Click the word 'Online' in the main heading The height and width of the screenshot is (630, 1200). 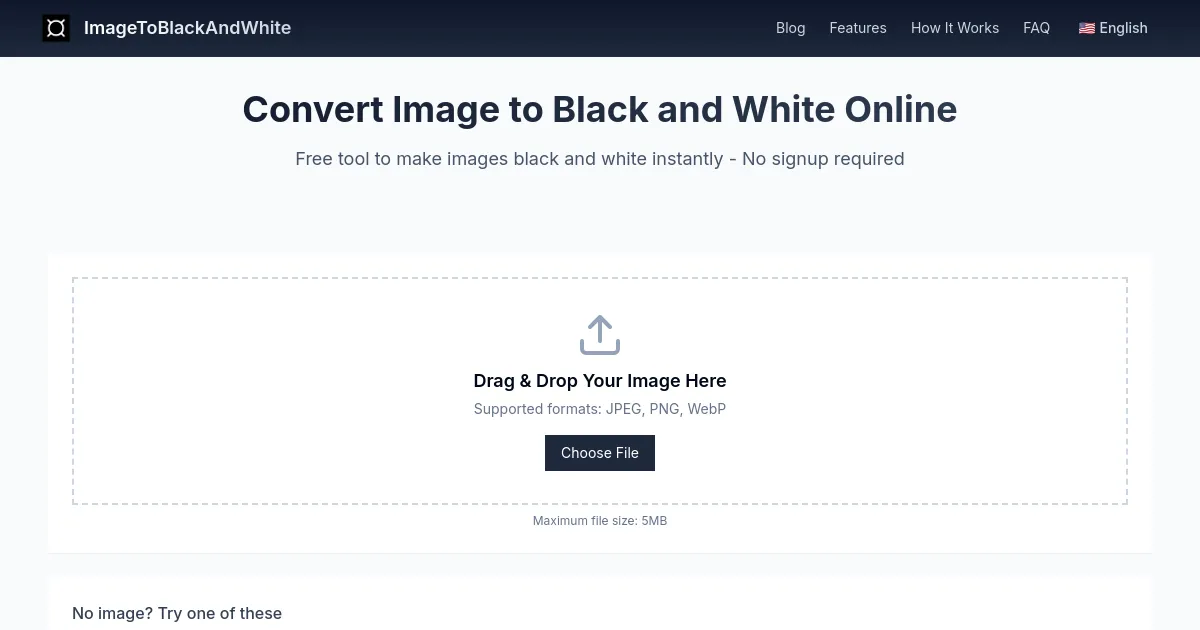(900, 109)
